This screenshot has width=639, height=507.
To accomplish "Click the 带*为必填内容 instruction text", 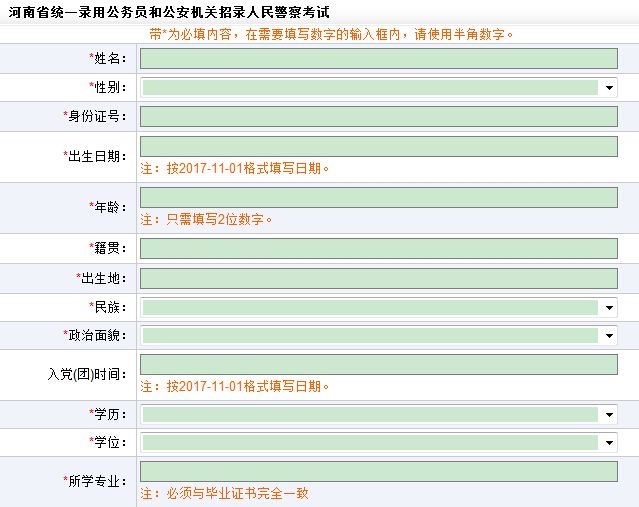I will click(x=331, y=35).
